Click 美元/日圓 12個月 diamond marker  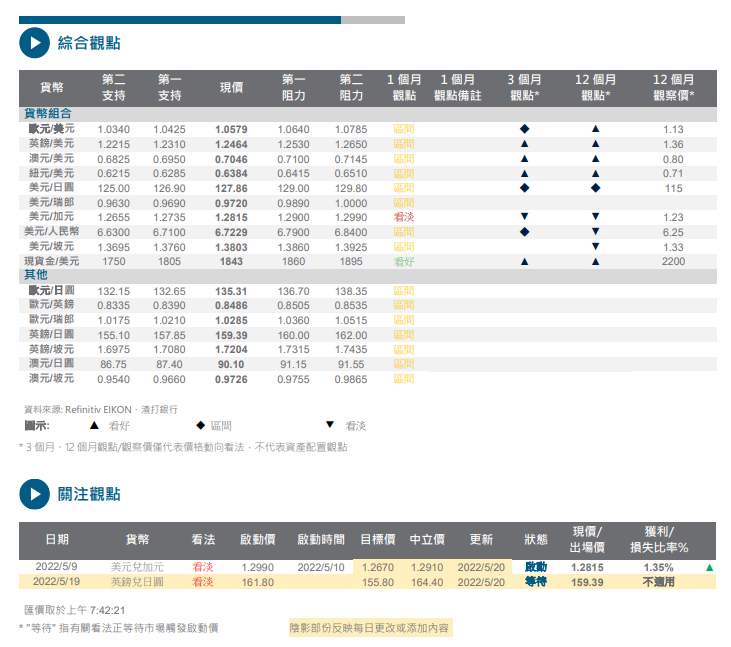[595, 188]
